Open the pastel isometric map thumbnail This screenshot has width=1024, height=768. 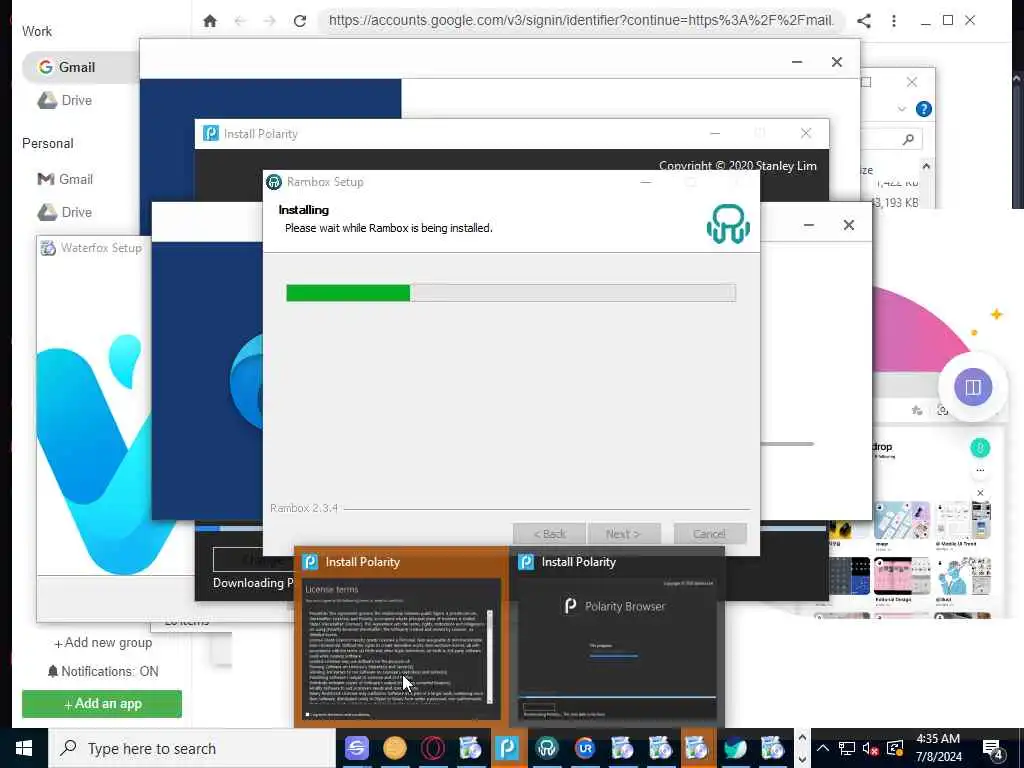point(901,520)
